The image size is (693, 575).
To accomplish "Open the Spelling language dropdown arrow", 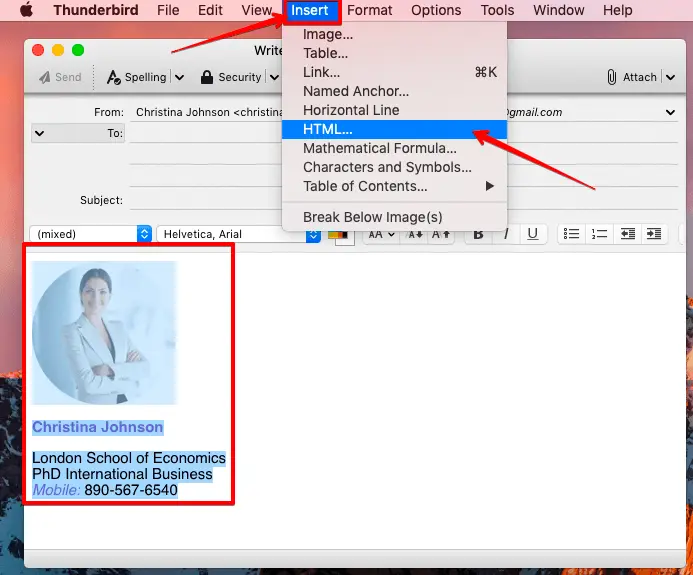I will 179,78.
